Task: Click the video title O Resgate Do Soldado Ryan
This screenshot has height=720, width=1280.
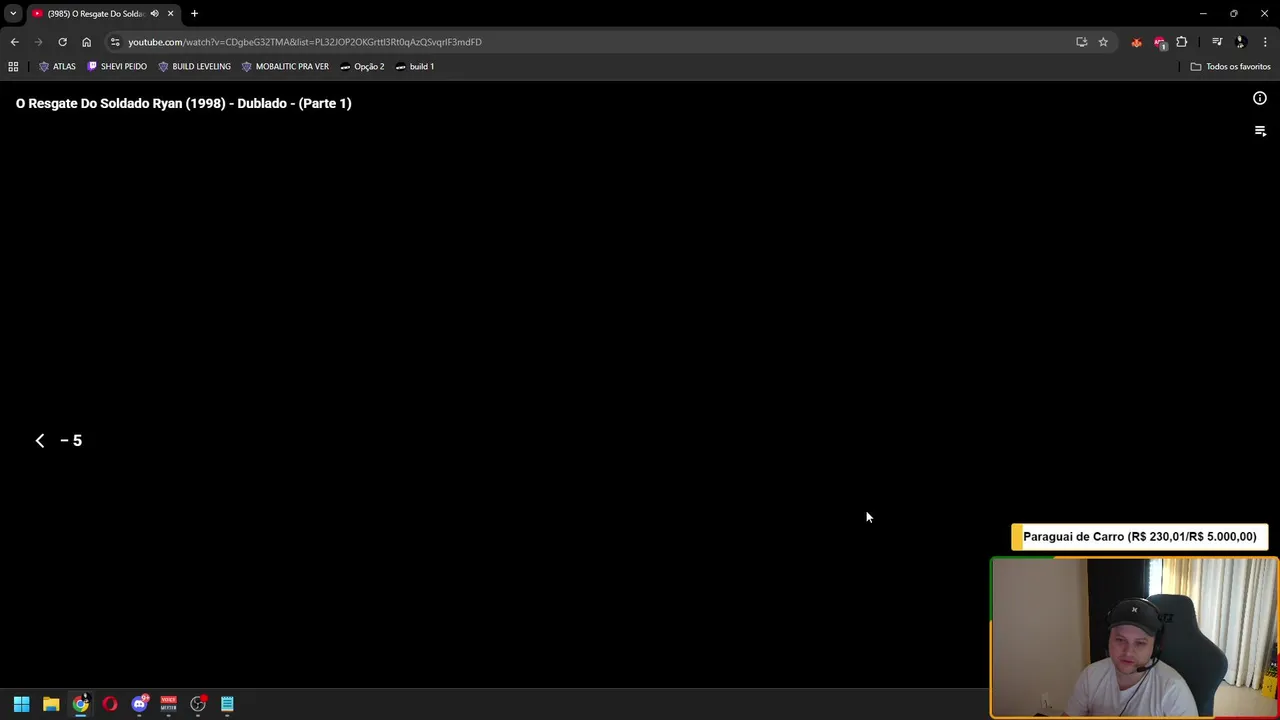Action: point(183,103)
